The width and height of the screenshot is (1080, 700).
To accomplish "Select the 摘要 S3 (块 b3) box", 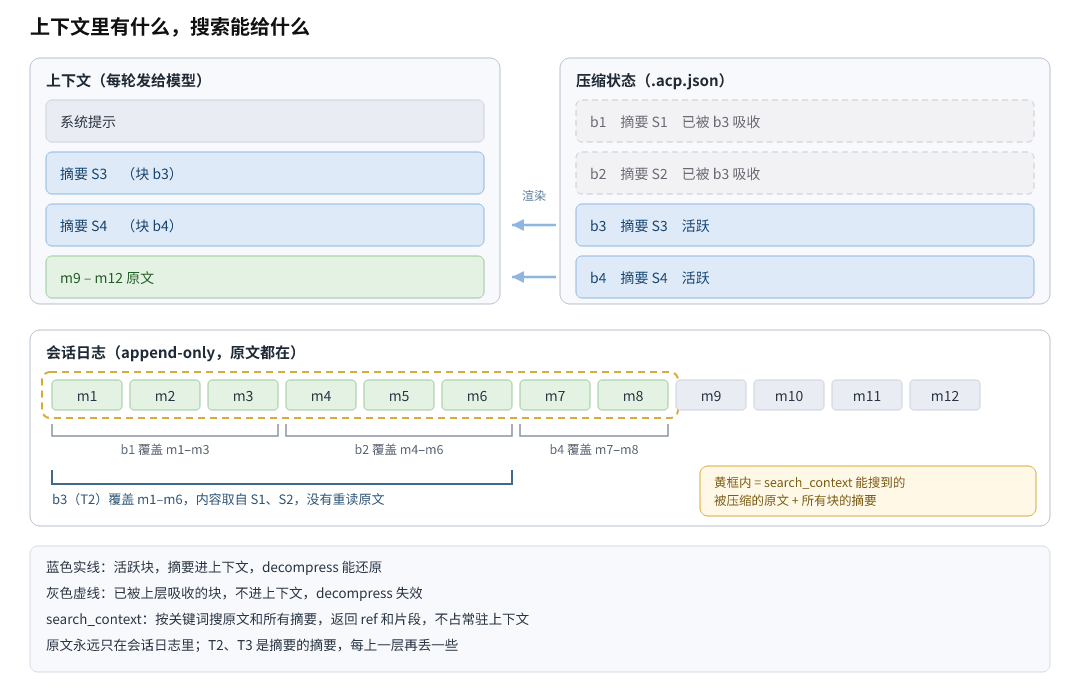I will (x=264, y=173).
